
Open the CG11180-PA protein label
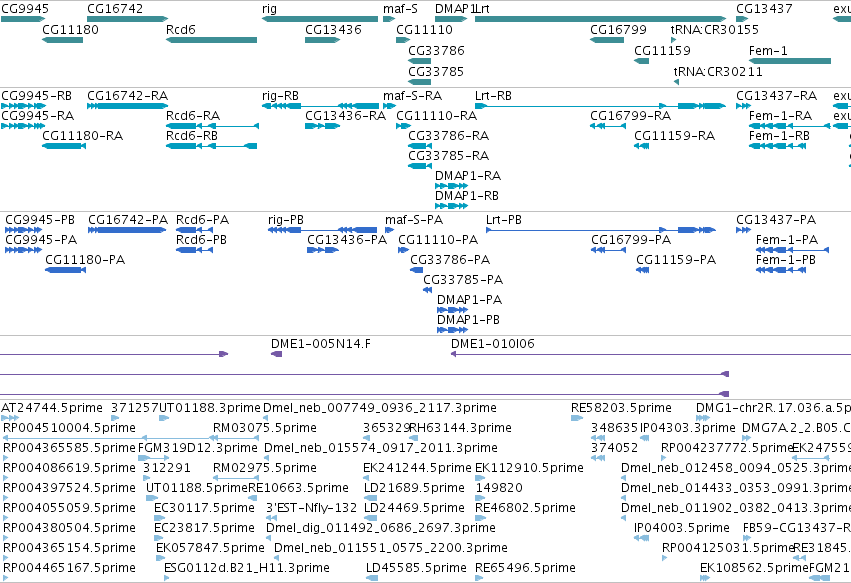[85, 260]
